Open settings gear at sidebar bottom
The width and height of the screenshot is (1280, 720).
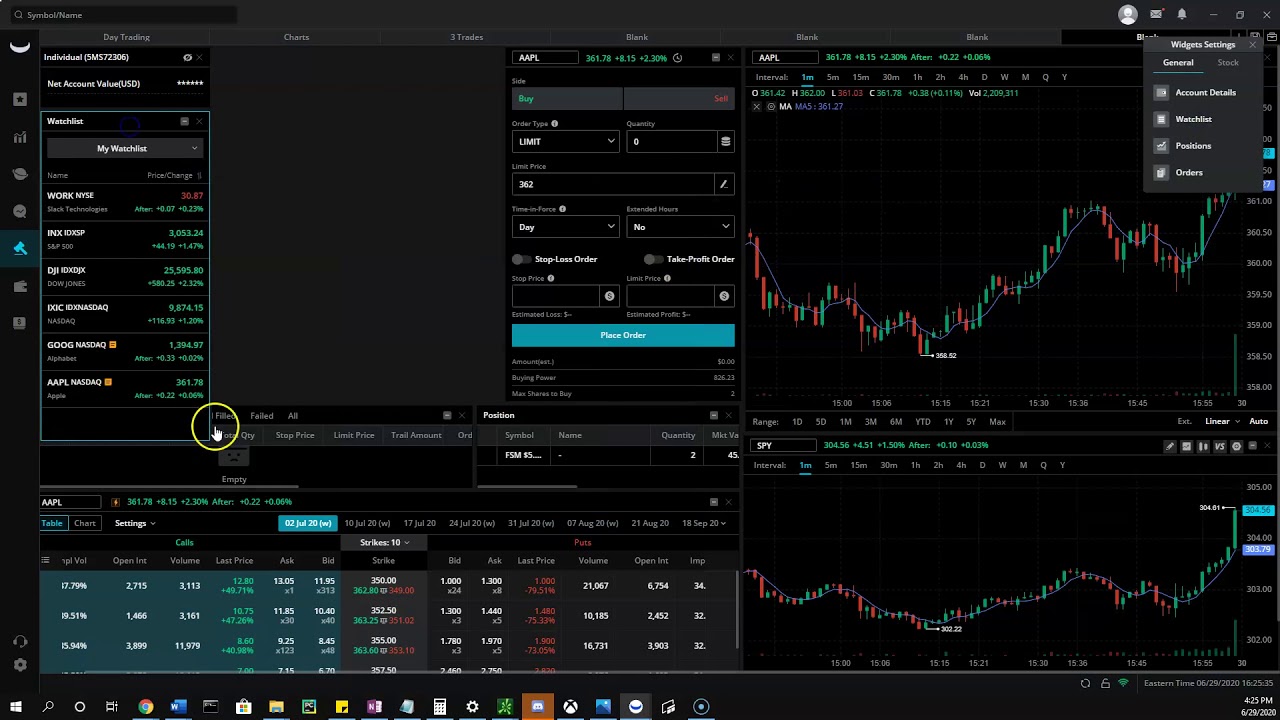point(20,664)
